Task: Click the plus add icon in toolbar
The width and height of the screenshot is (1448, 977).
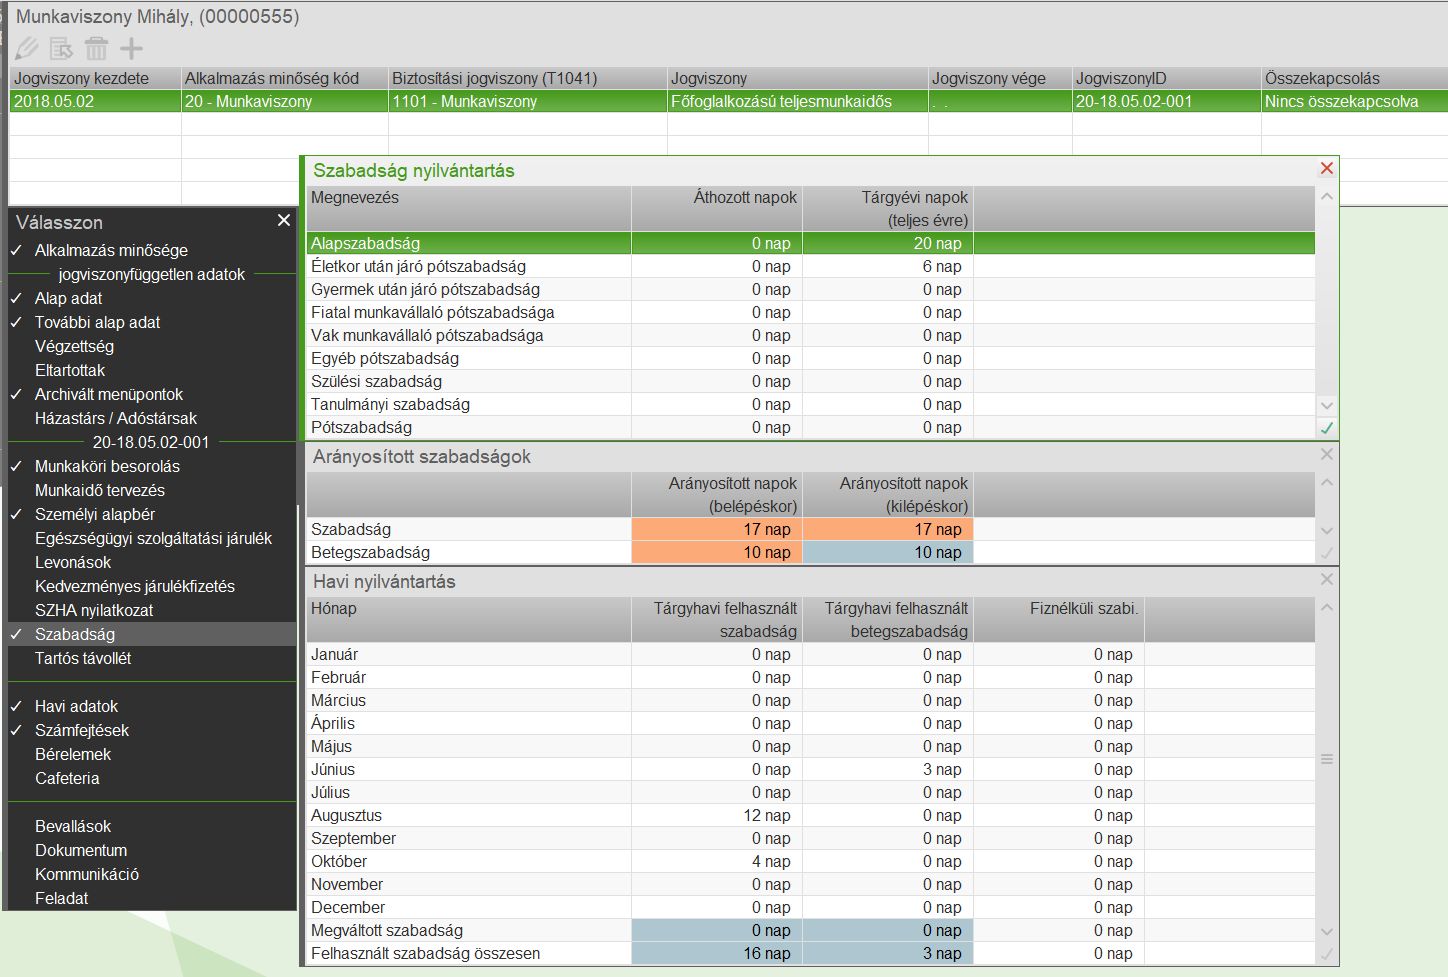Action: [131, 48]
